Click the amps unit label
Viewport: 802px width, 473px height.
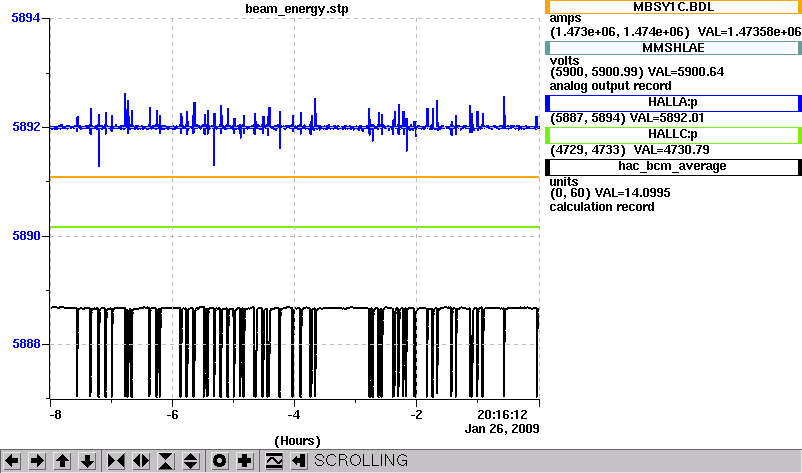click(x=565, y=19)
